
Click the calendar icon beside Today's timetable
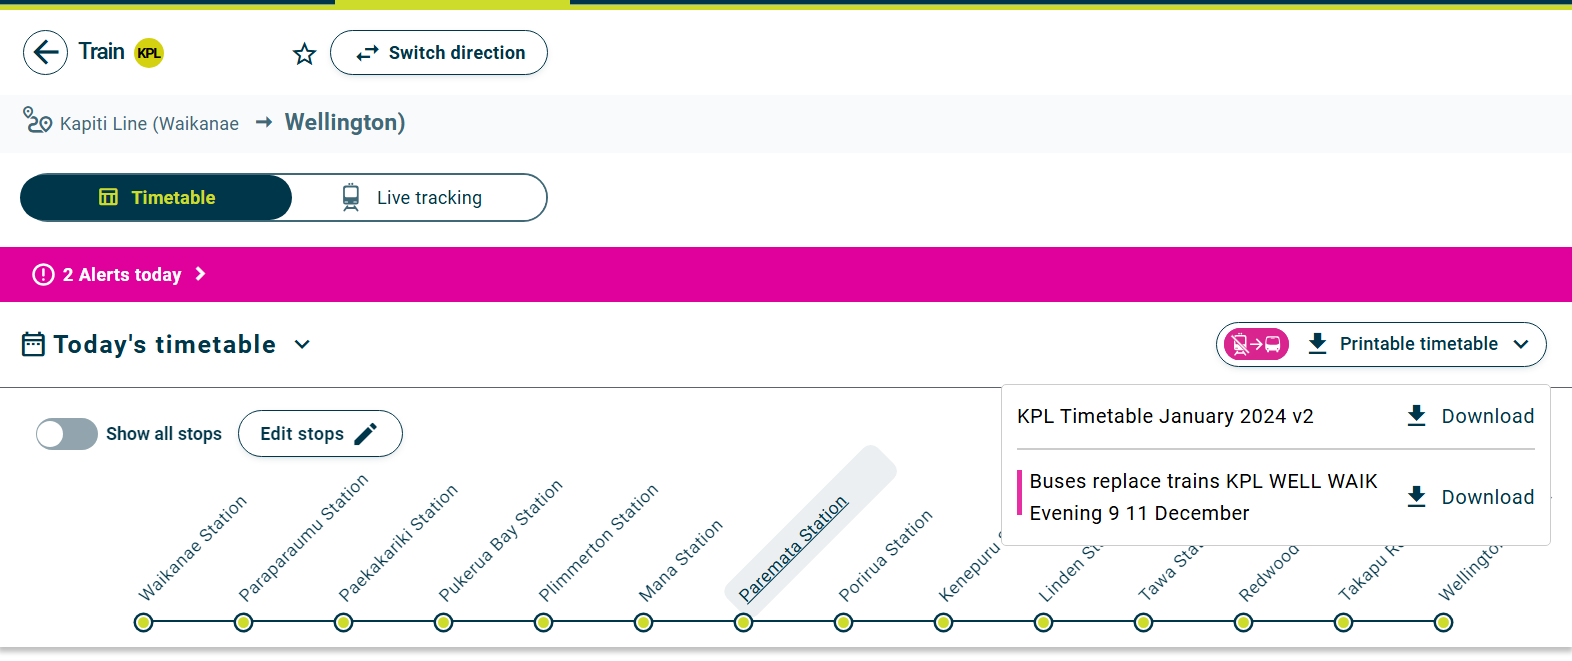coord(33,345)
